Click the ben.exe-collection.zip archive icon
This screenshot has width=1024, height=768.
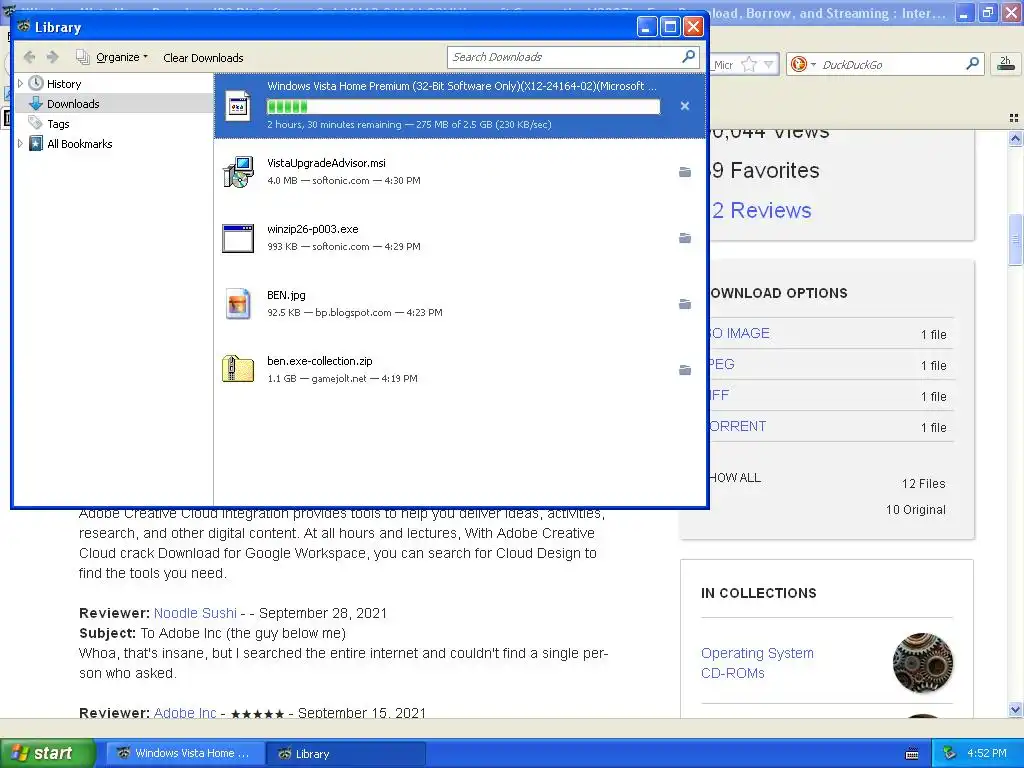[x=238, y=370]
